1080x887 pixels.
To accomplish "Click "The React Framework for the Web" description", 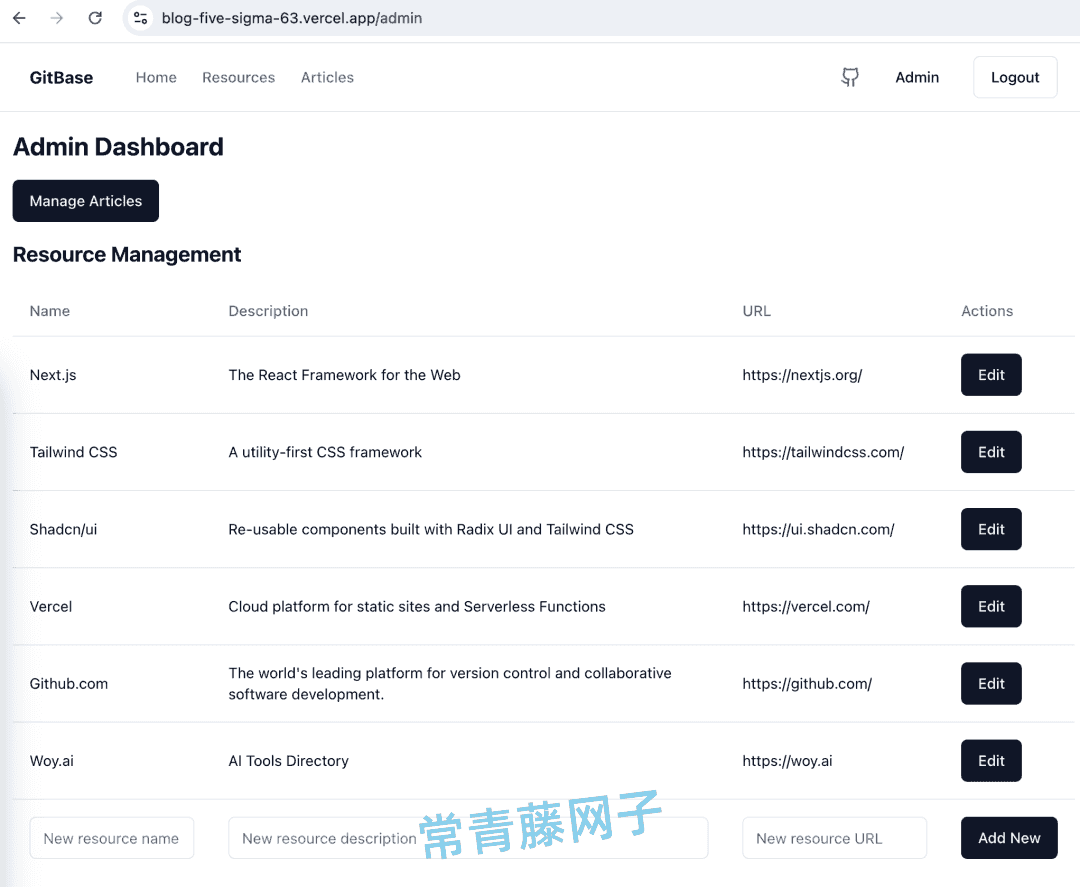I will point(344,375).
